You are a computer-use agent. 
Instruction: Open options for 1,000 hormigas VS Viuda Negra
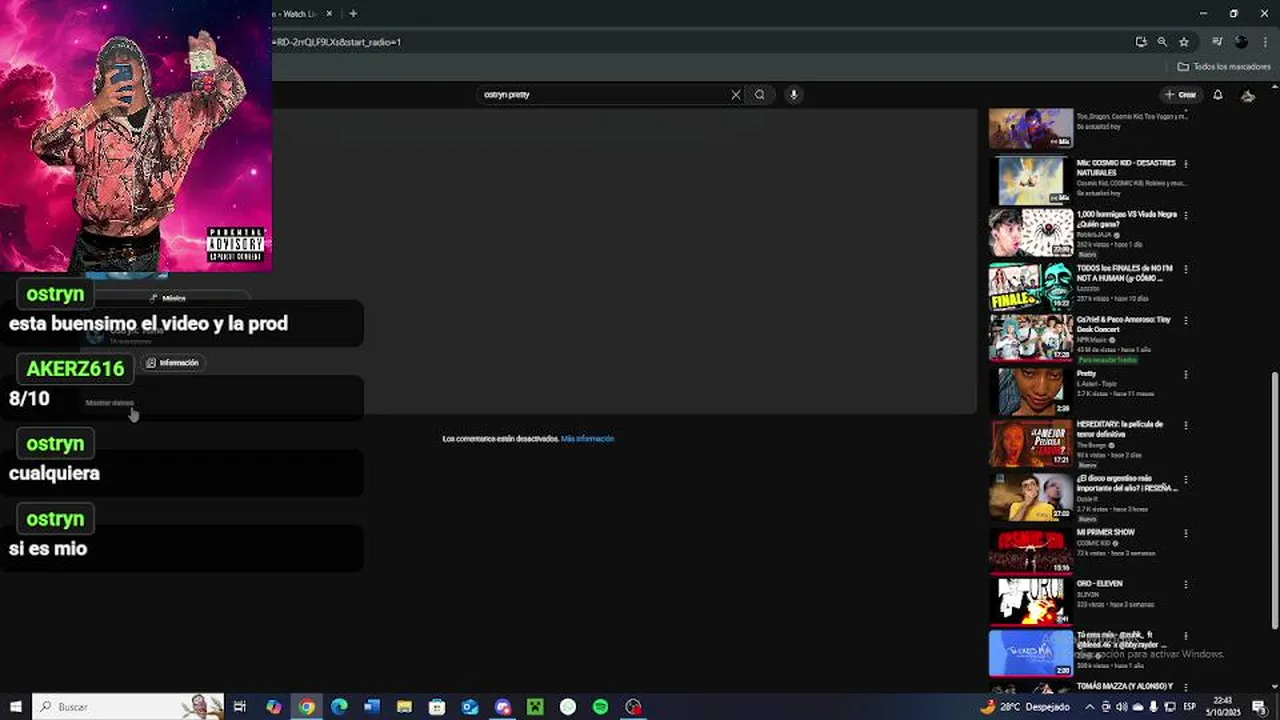(1186, 216)
